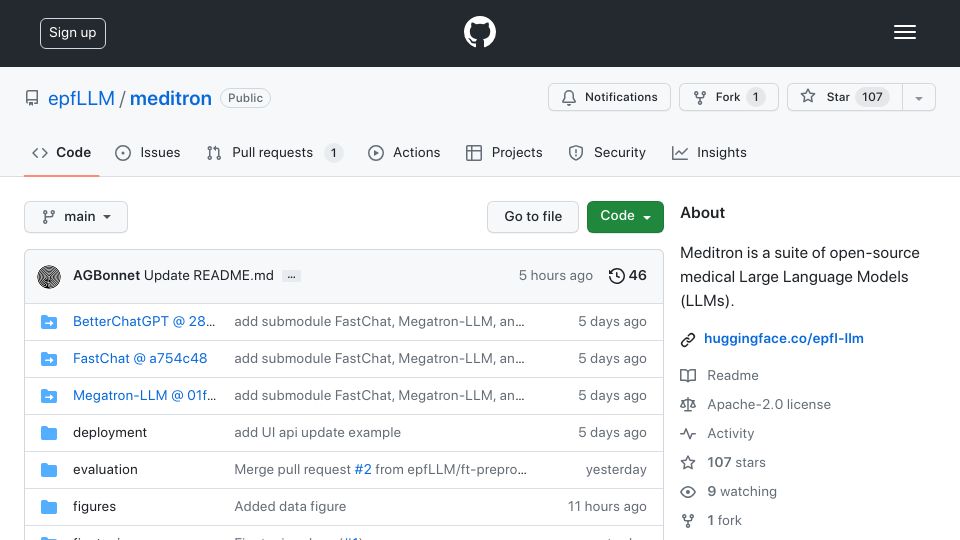Screen dimensions: 960x540
Task: Click the Star count badge 107
Action: pyautogui.click(x=872, y=97)
